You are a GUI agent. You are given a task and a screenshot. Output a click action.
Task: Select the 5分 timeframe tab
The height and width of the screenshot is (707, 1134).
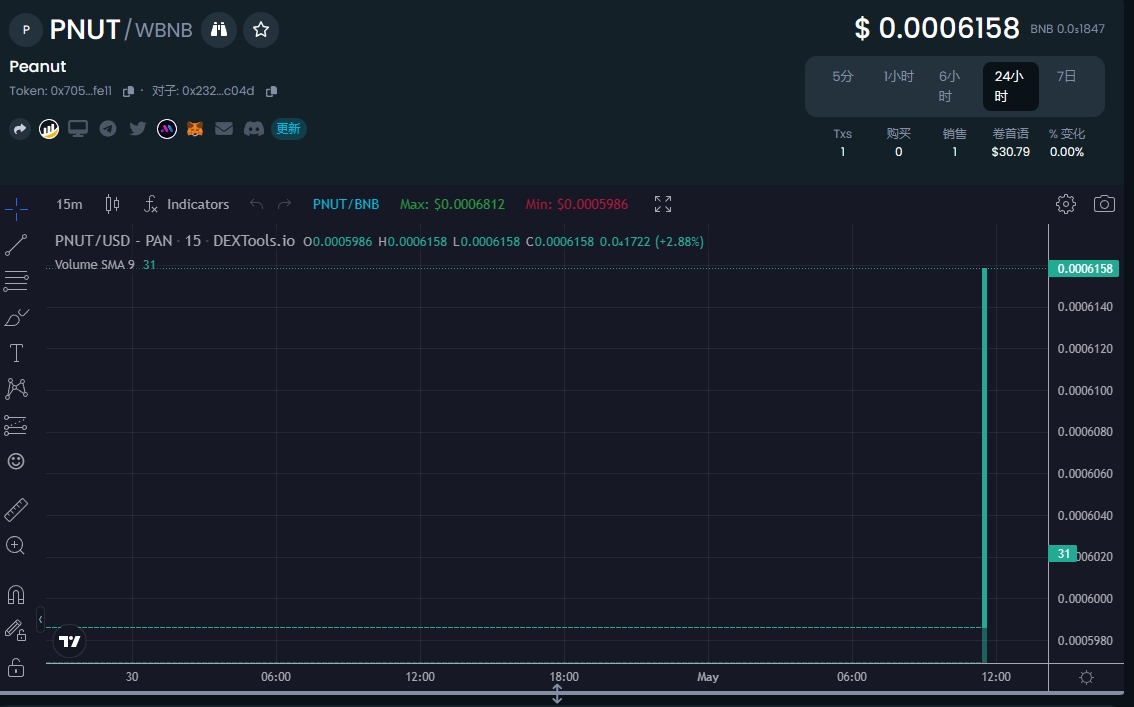843,77
